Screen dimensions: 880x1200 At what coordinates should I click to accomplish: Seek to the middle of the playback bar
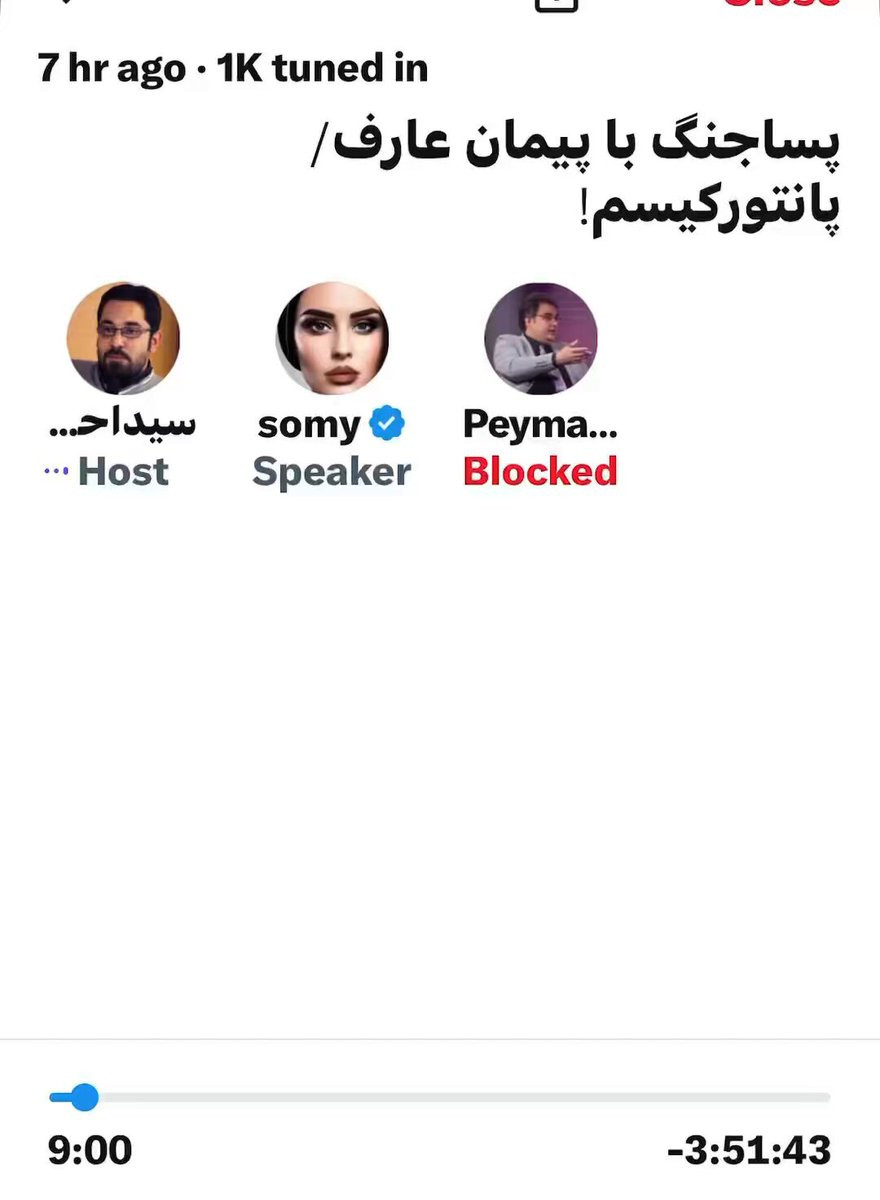pos(440,1097)
